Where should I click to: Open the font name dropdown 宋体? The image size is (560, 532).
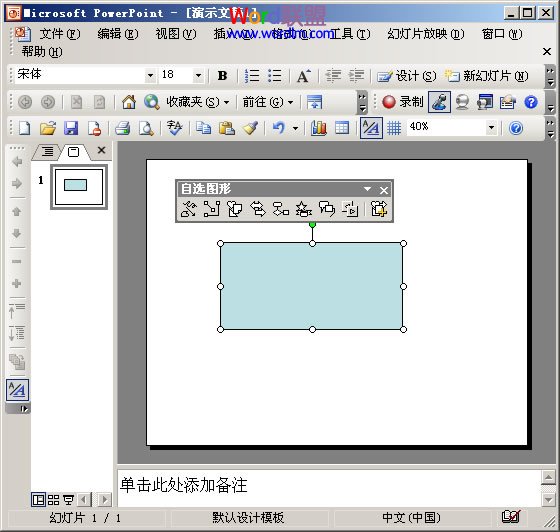150,75
